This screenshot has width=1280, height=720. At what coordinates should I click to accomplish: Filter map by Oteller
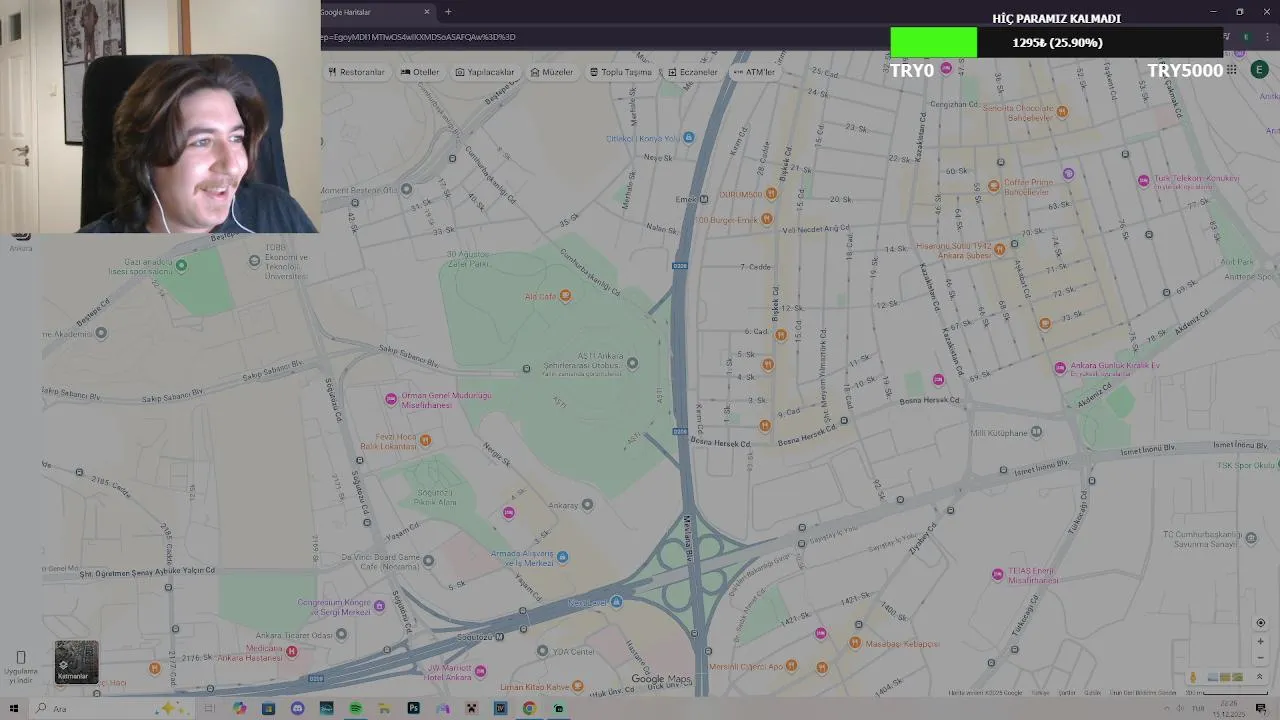pos(420,72)
